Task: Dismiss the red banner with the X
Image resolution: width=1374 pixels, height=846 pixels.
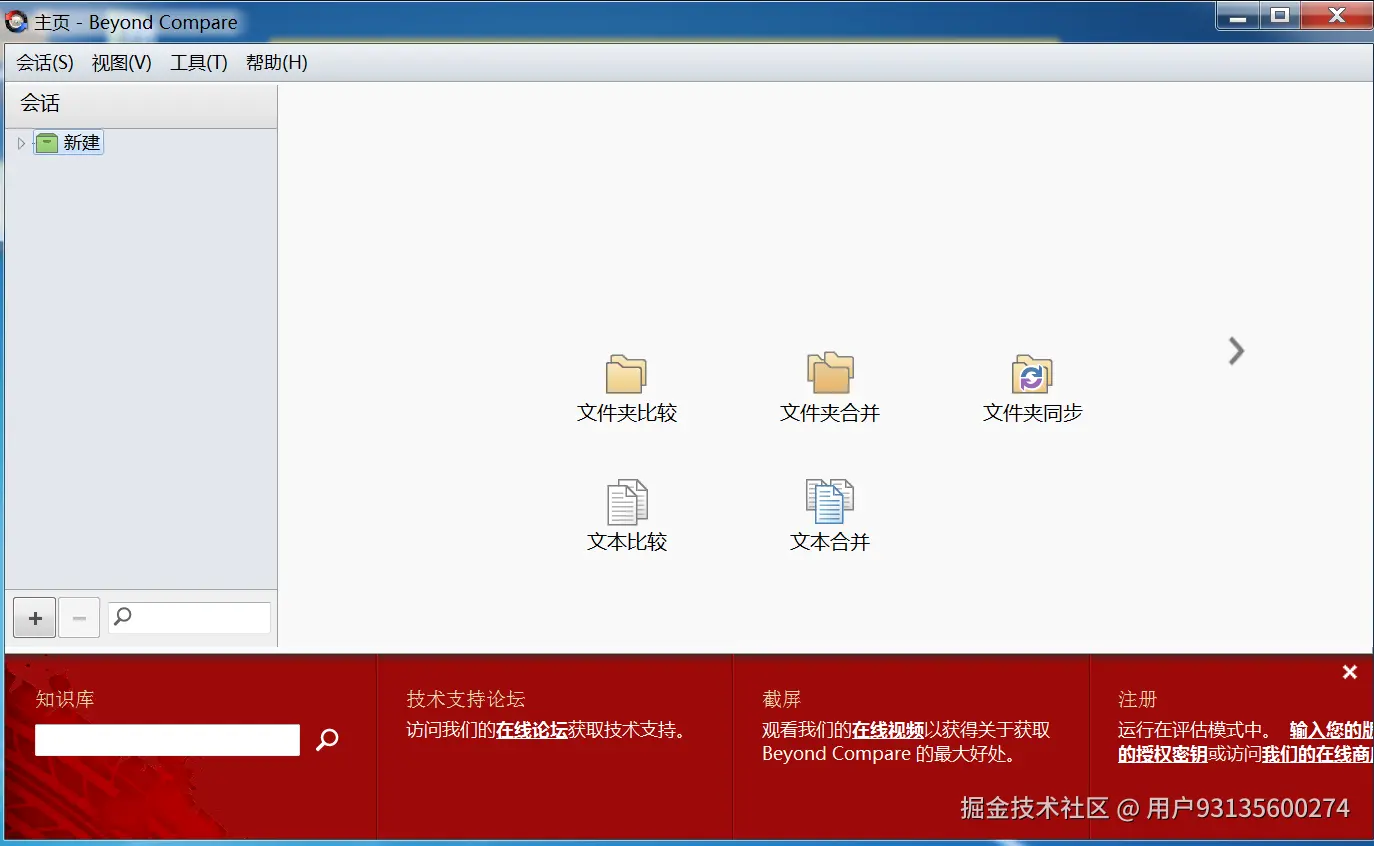Action: [x=1349, y=671]
